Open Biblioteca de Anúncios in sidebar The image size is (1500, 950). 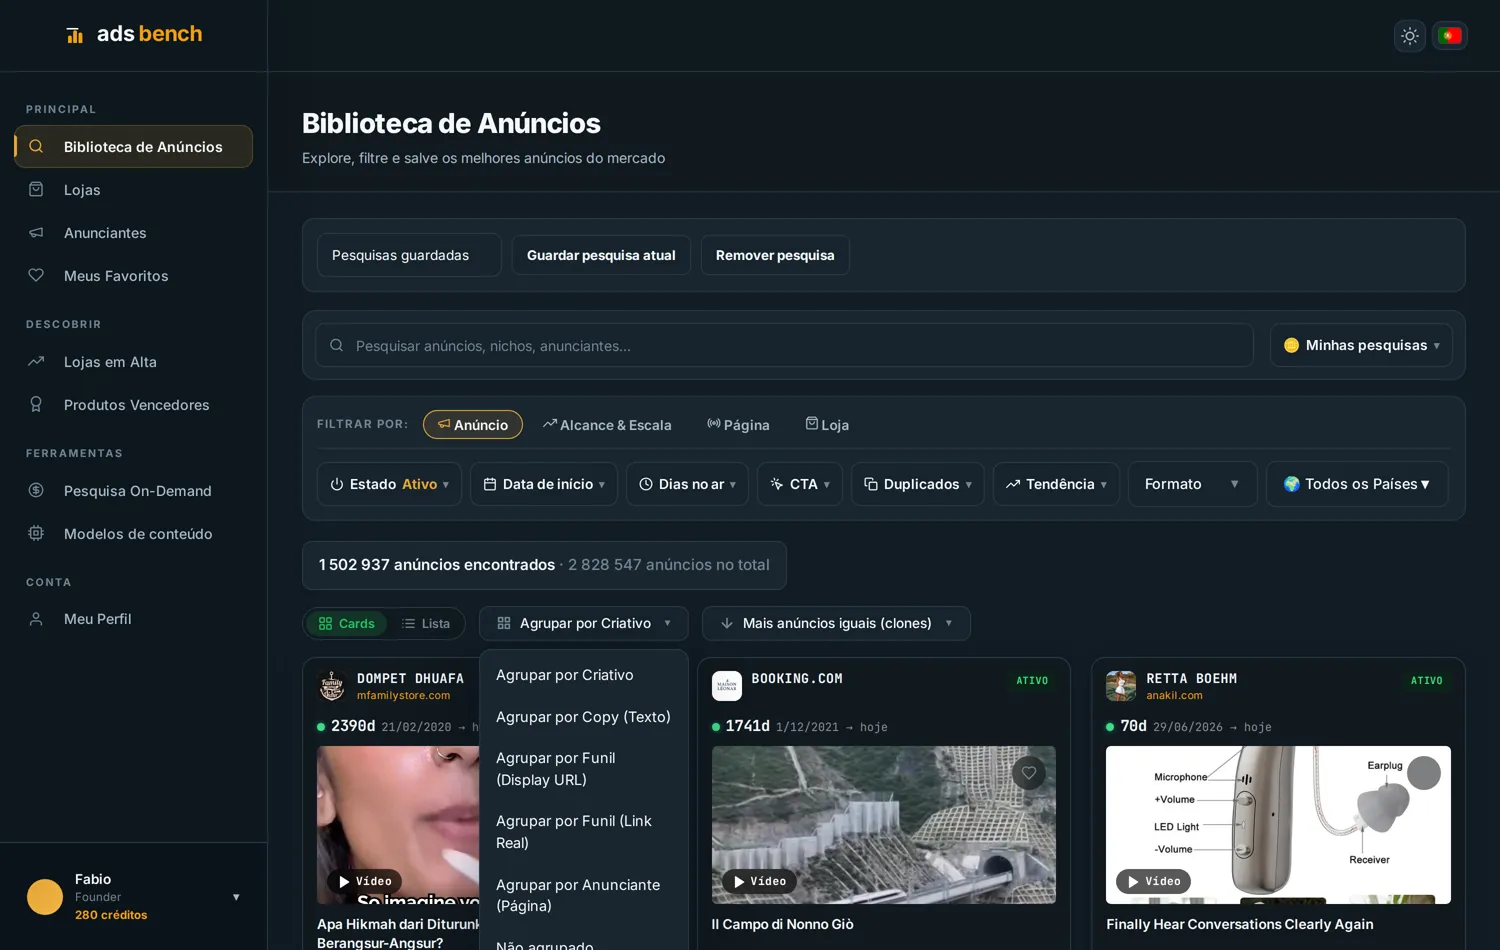click(133, 146)
